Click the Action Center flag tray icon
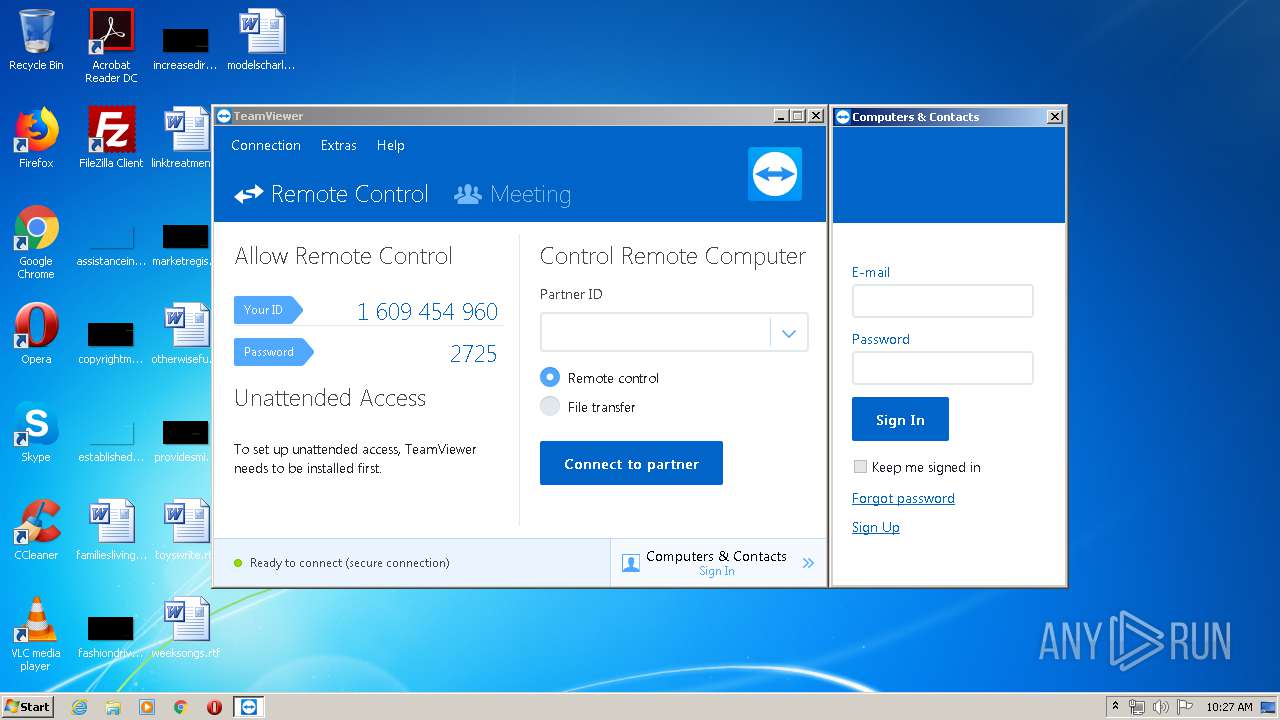This screenshot has height=720, width=1280. (x=1184, y=707)
